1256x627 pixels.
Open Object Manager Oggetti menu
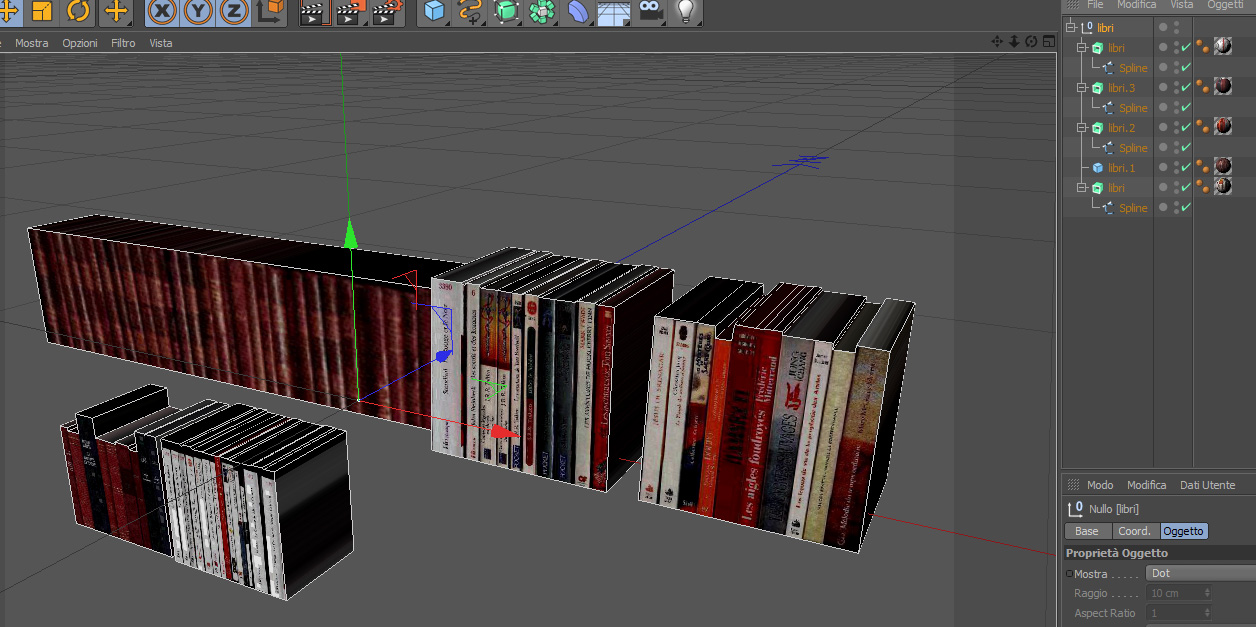pos(1225,5)
